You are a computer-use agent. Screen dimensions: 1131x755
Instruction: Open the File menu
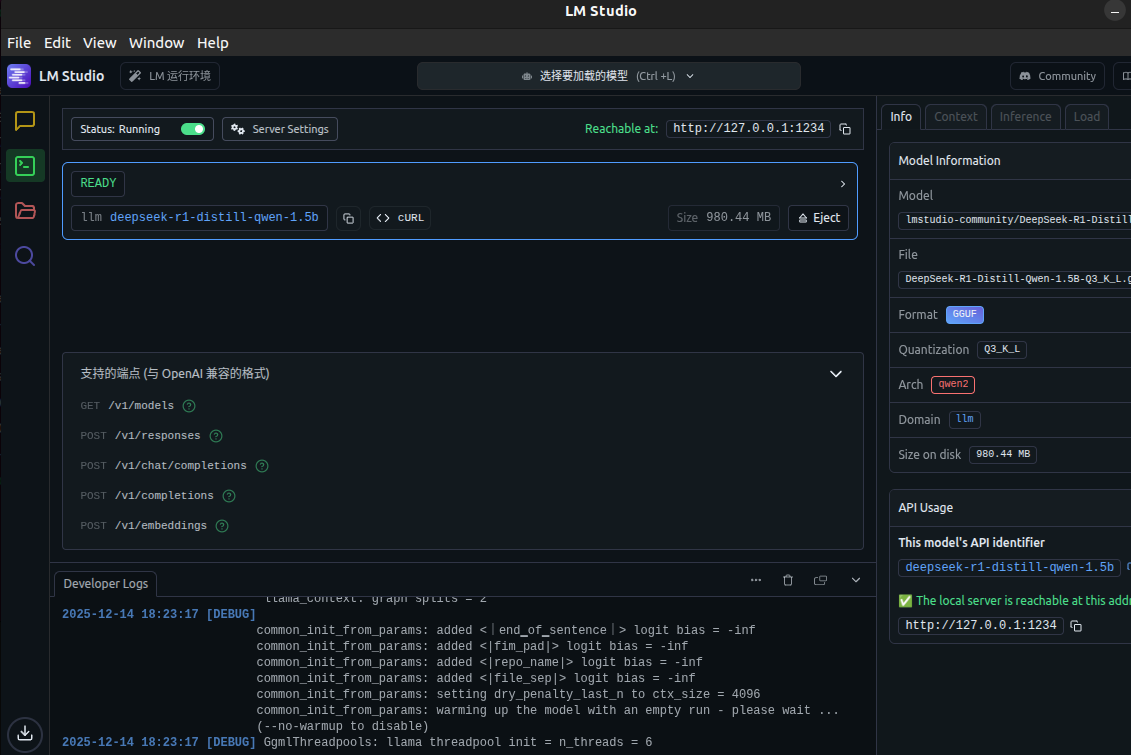19,43
